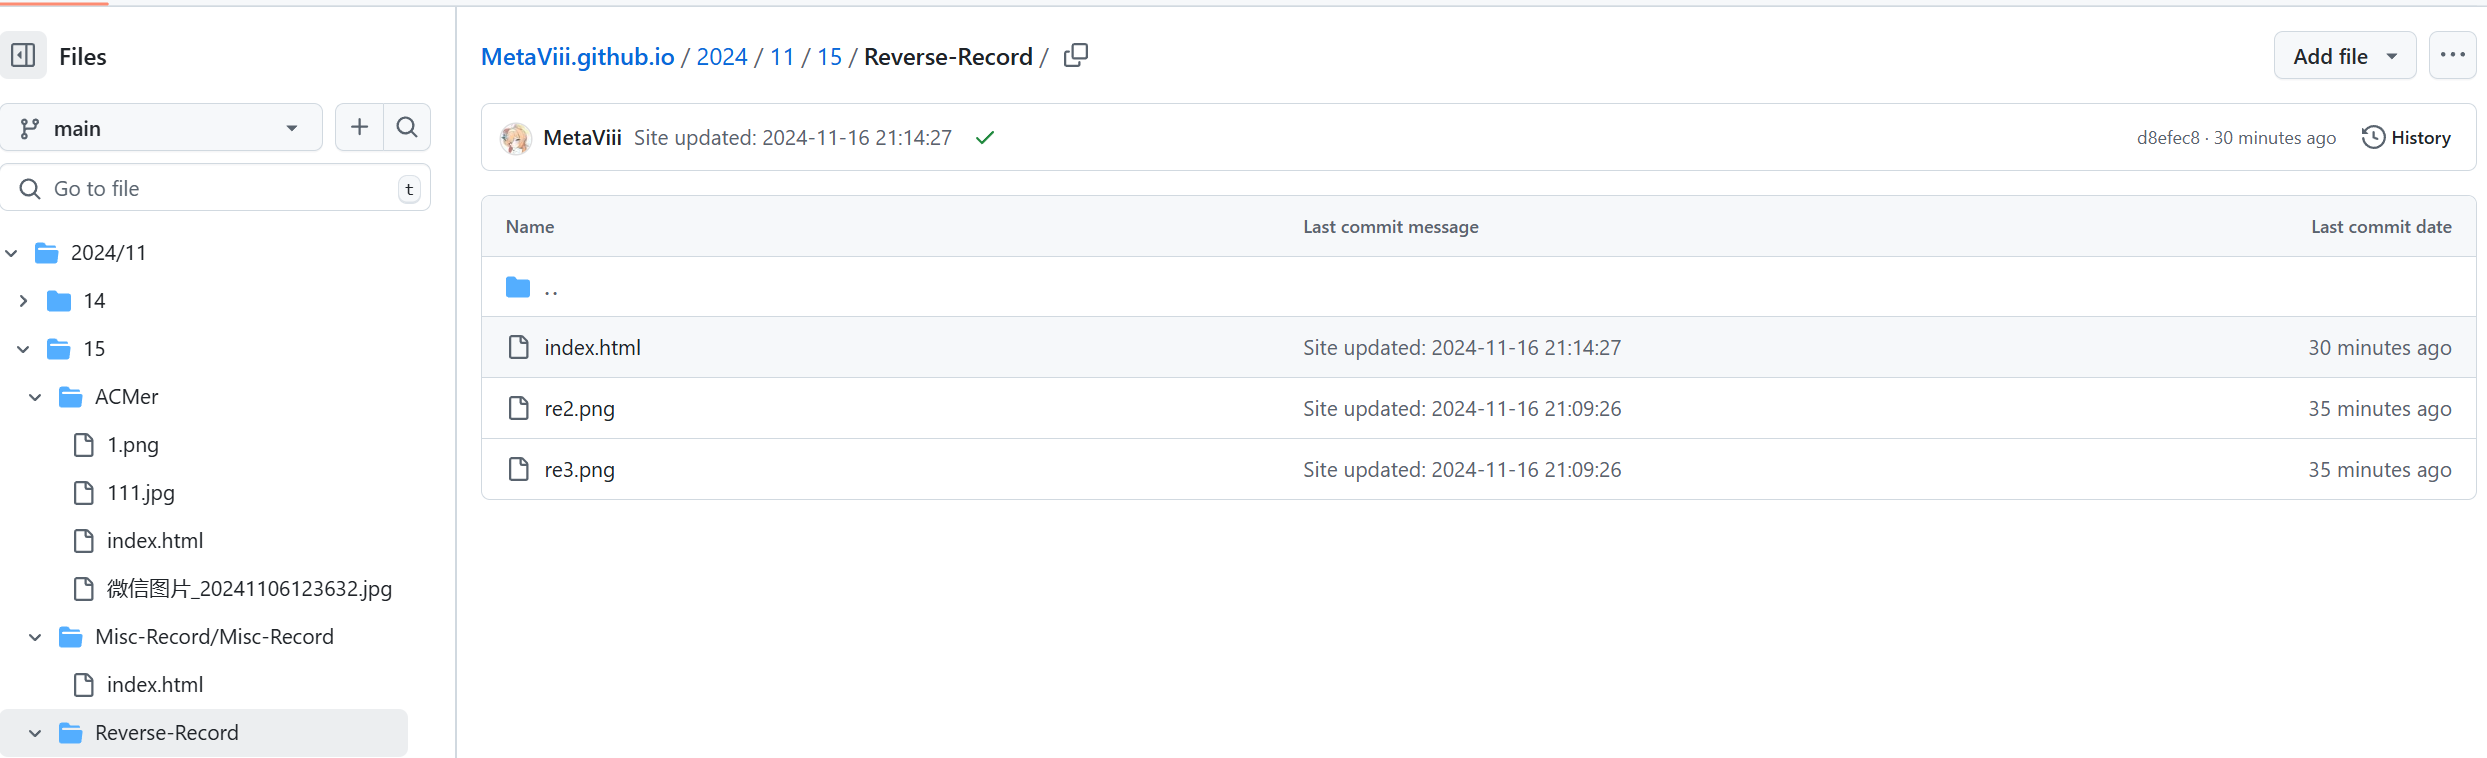Screen dimensions: 2487x758
Task: Open the three-dot more options menu
Action: pyautogui.click(x=2452, y=56)
